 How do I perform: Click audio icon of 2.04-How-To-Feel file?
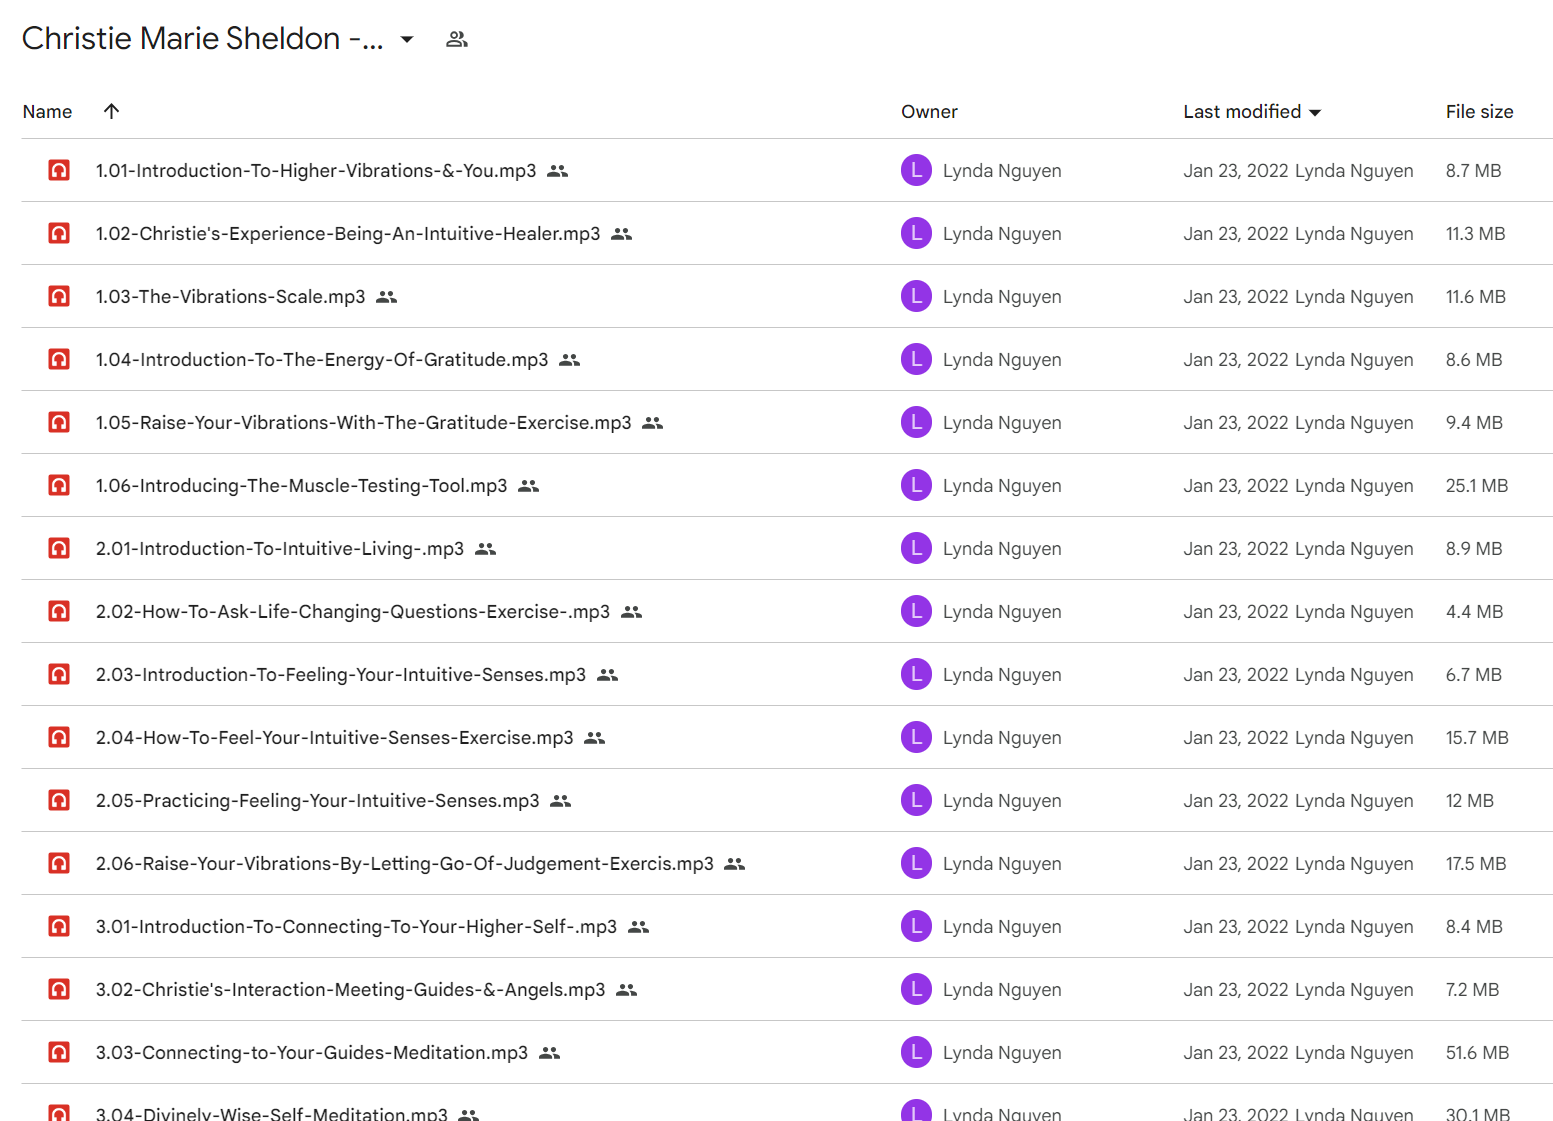(x=59, y=737)
